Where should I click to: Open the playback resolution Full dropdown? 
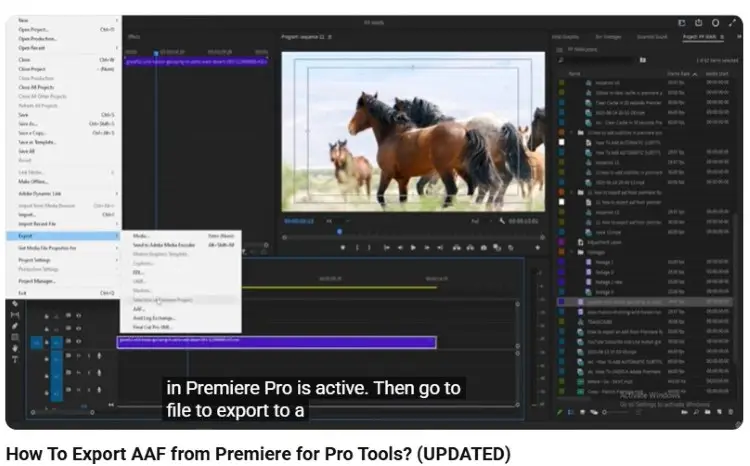click(481, 221)
